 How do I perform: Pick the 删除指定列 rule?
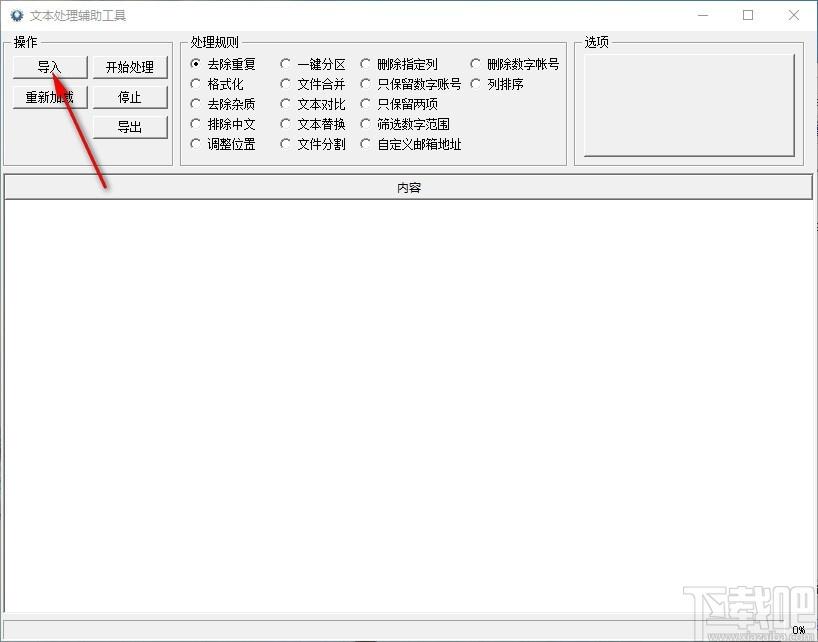(399, 64)
